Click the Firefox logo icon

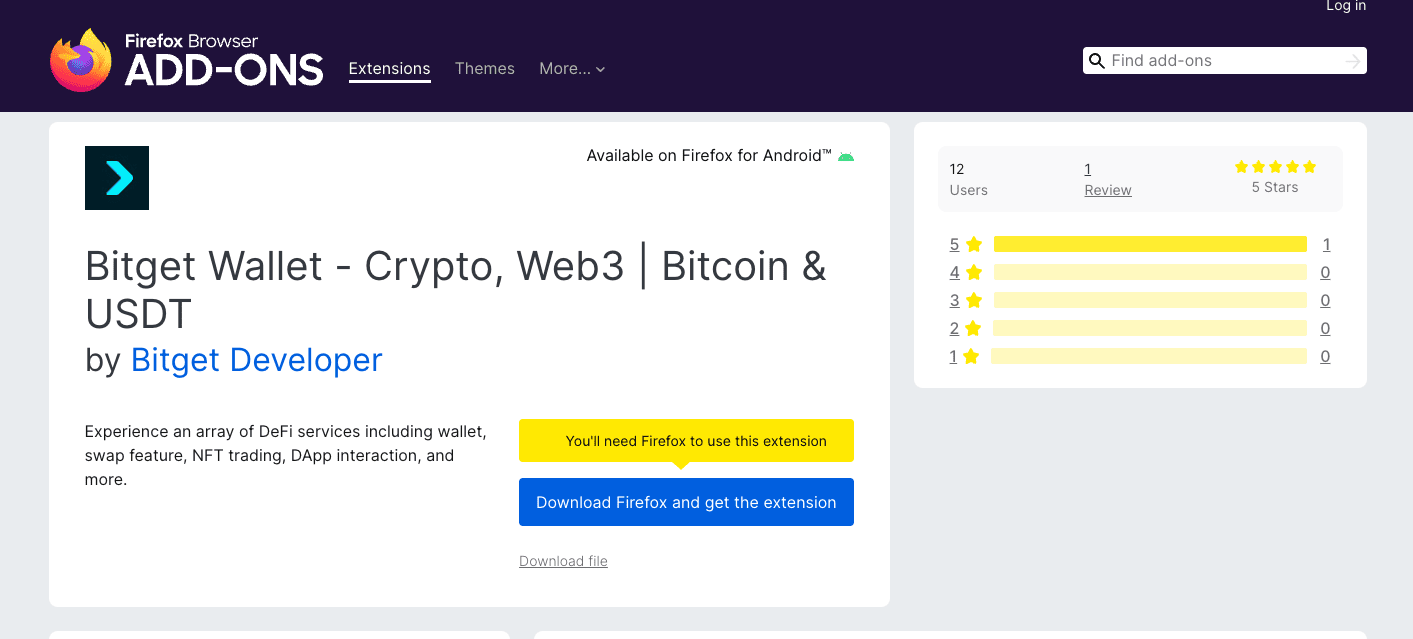point(81,60)
